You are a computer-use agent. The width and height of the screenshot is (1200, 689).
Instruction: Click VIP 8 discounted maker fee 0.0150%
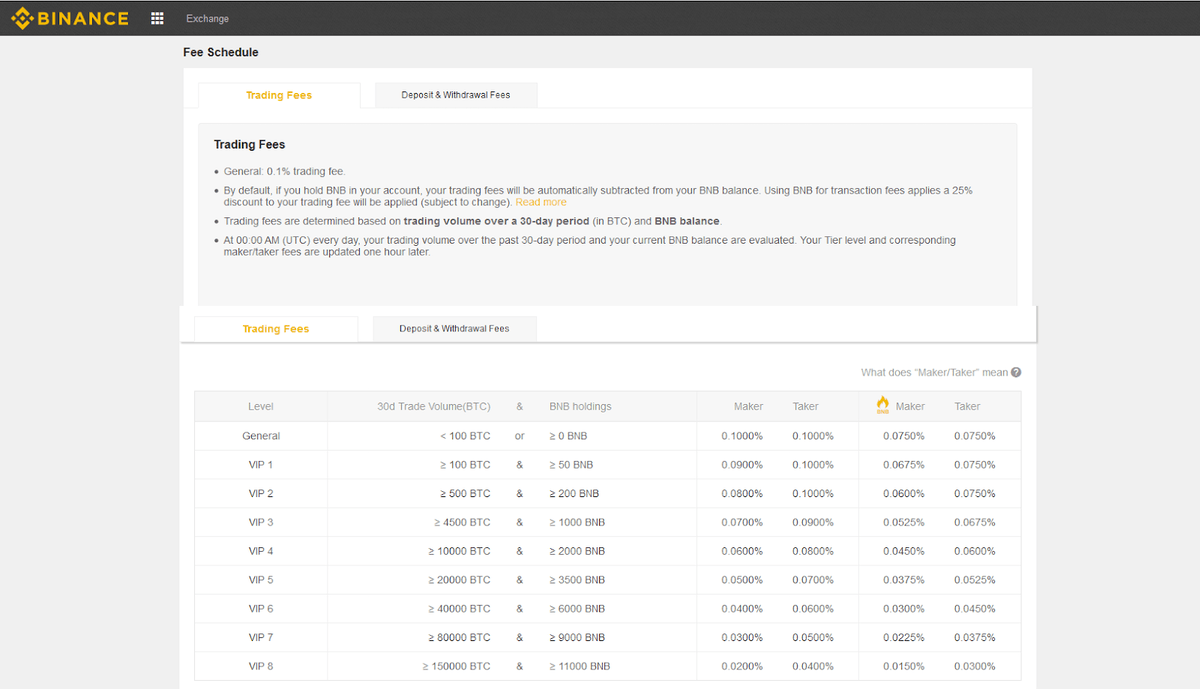coord(904,666)
